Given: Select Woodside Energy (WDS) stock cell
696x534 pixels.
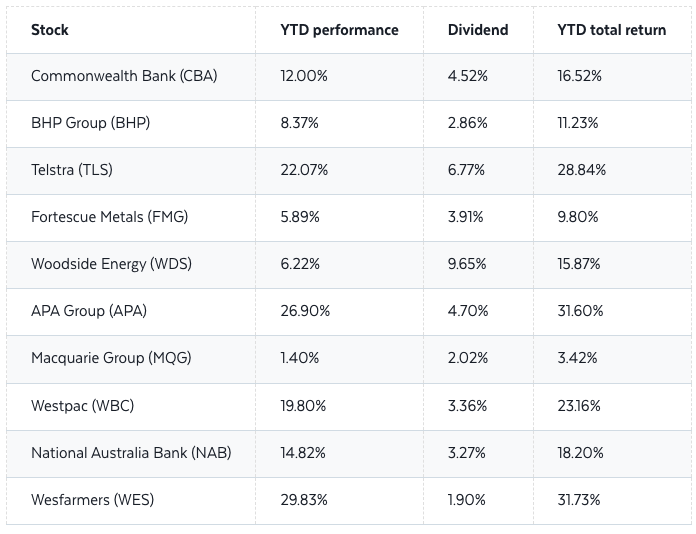Looking at the screenshot, I should [x=111, y=264].
